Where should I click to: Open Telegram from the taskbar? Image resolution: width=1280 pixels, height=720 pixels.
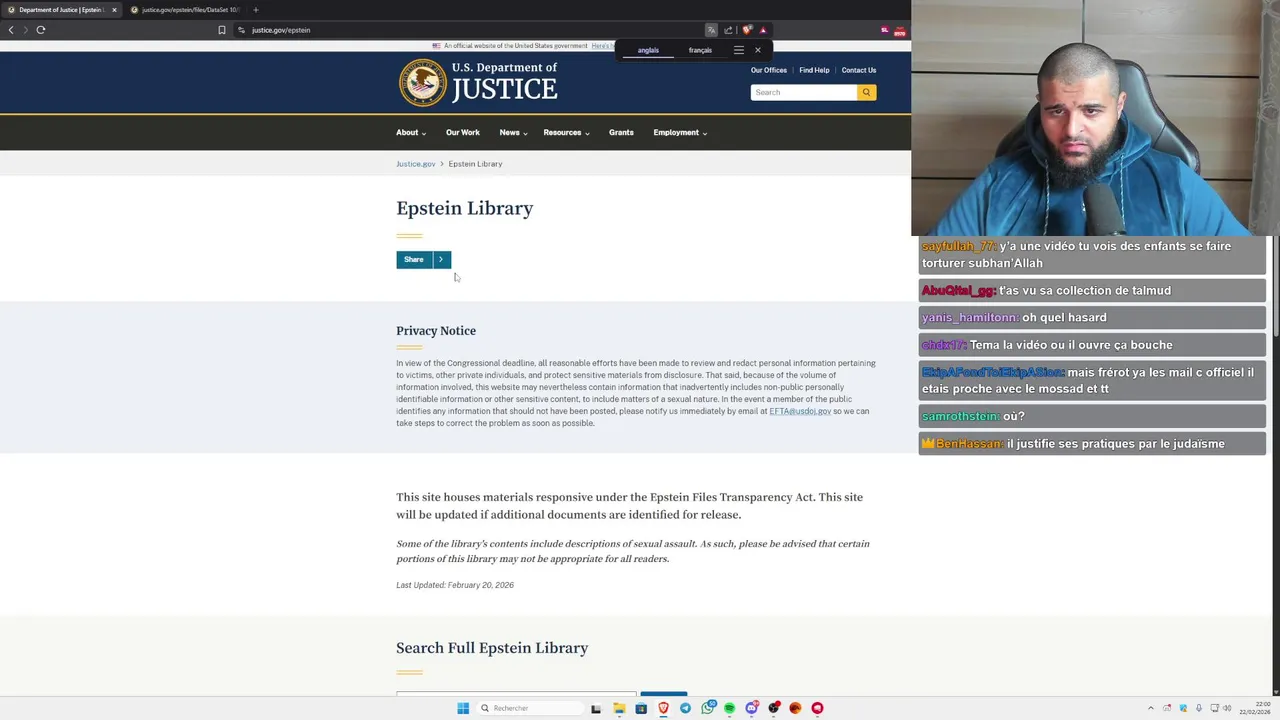[x=685, y=708]
